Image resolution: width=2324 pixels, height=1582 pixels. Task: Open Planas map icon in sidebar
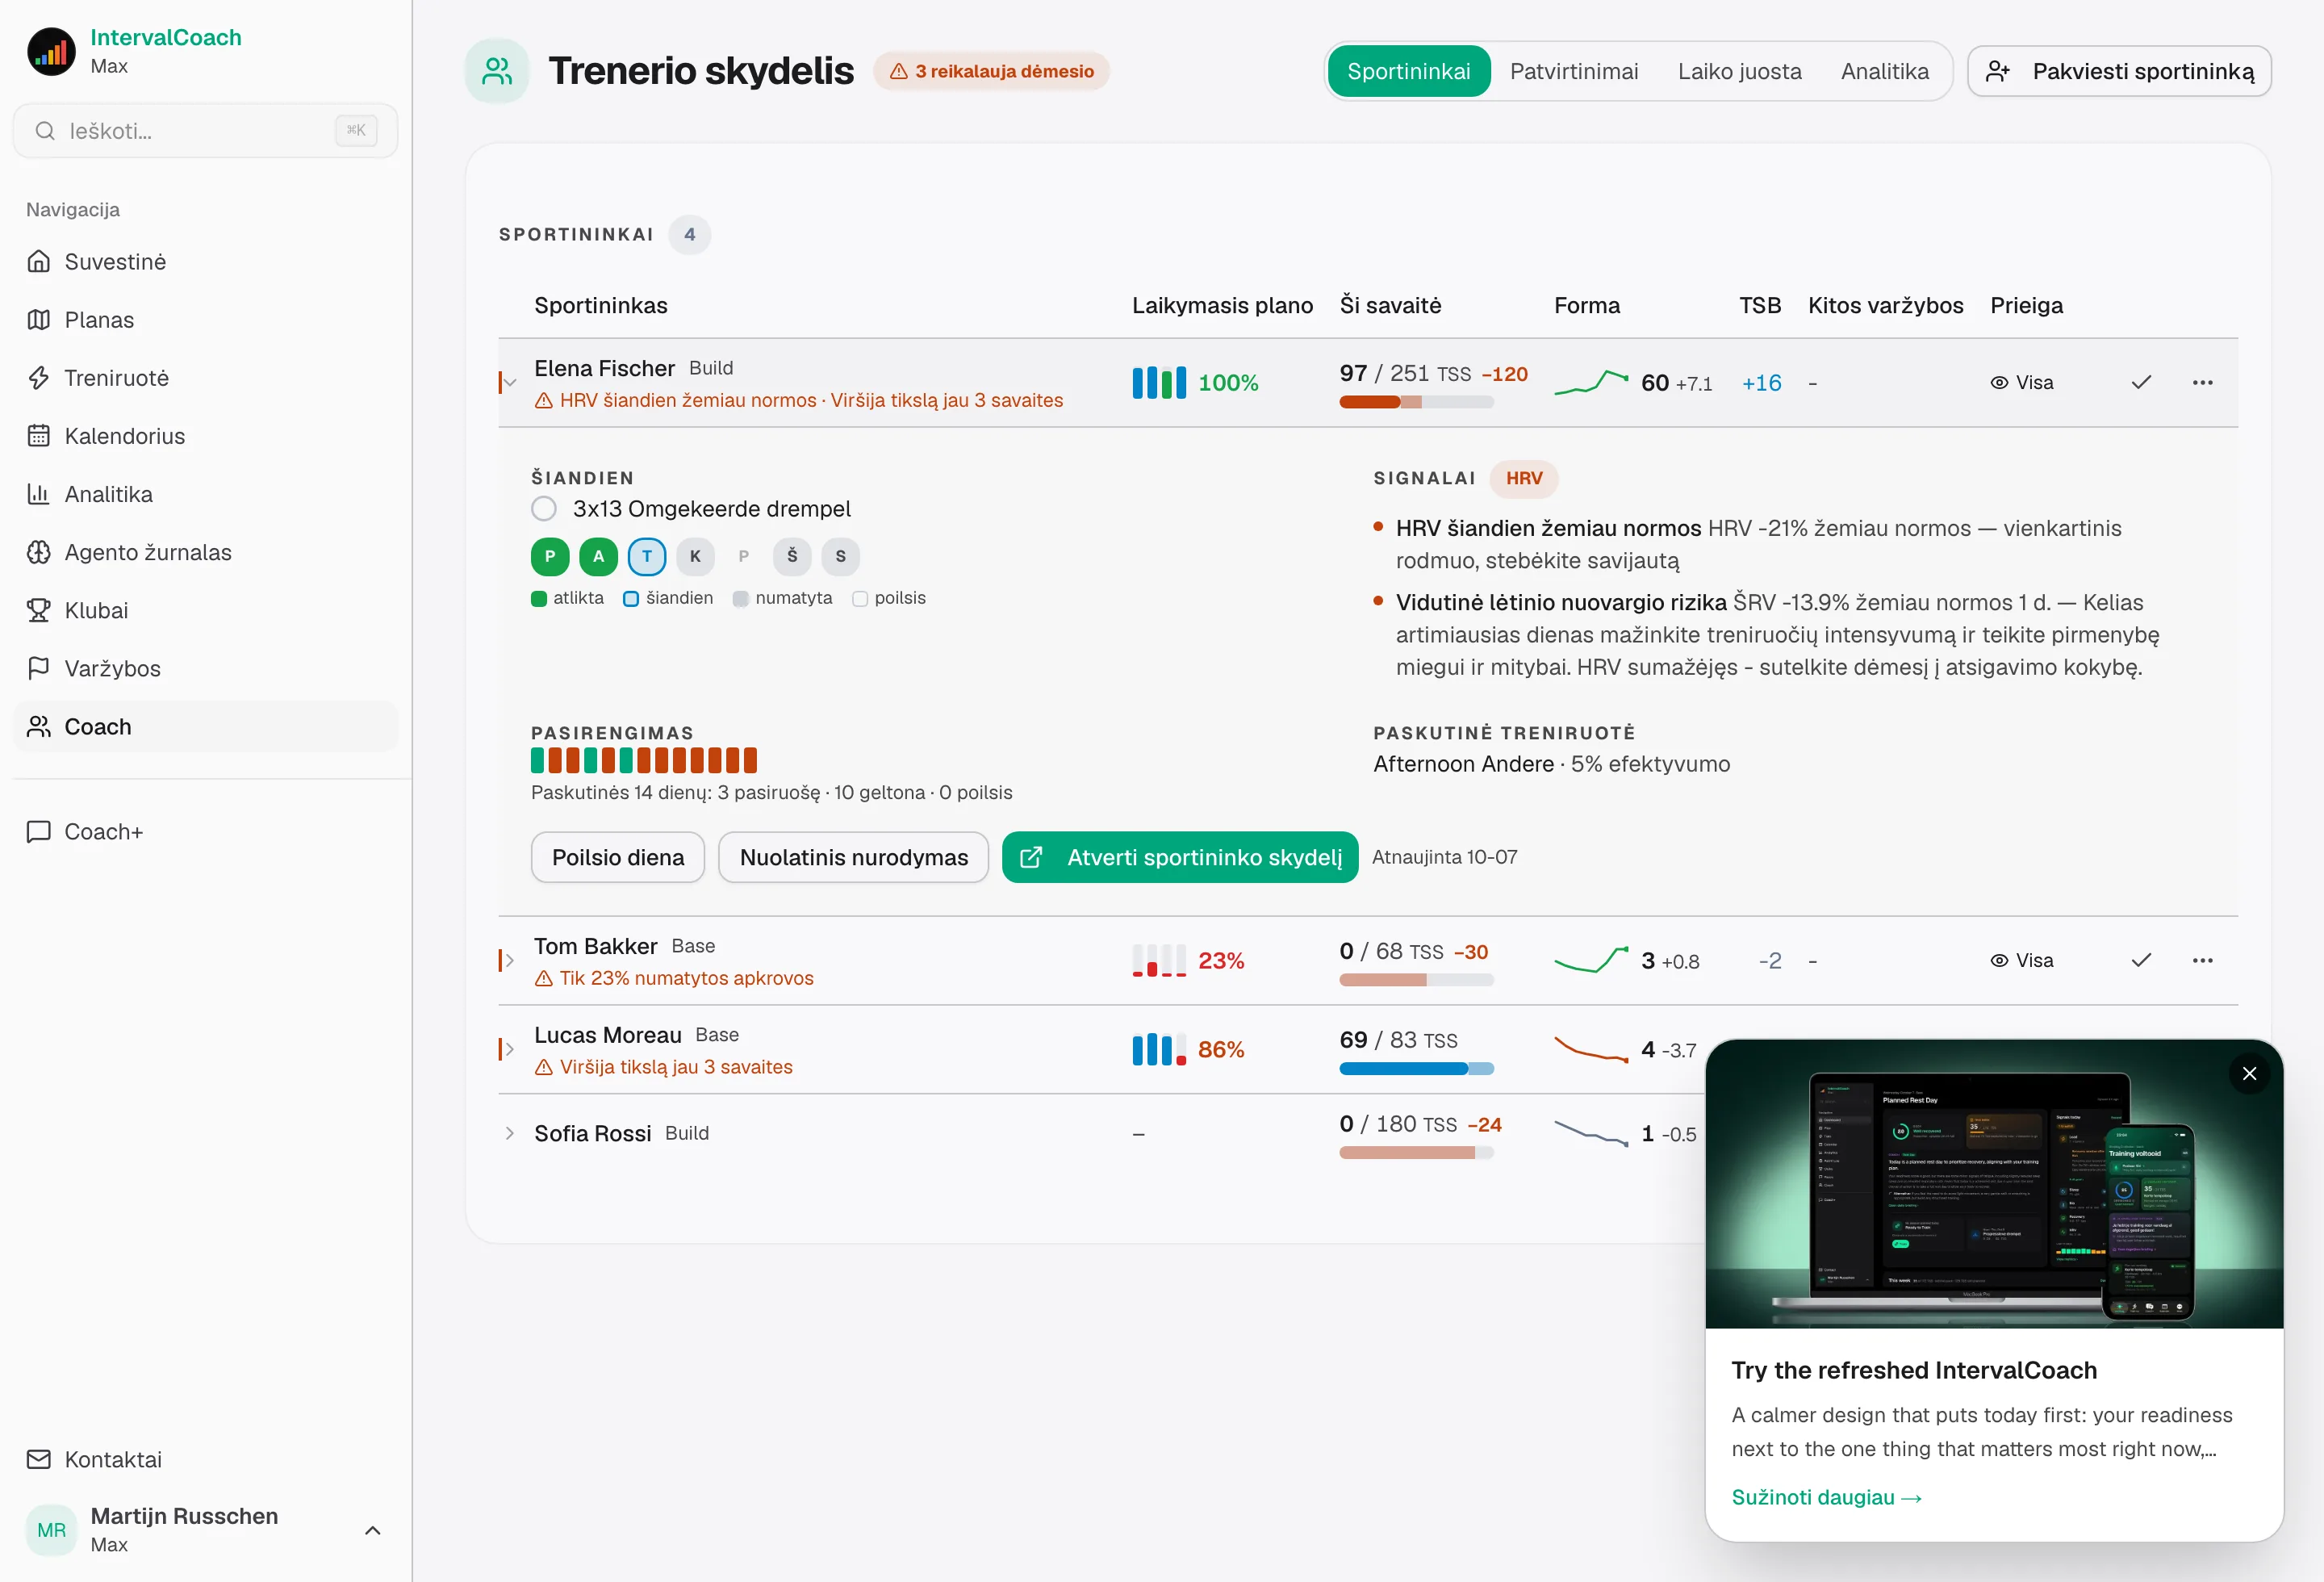pyautogui.click(x=39, y=320)
